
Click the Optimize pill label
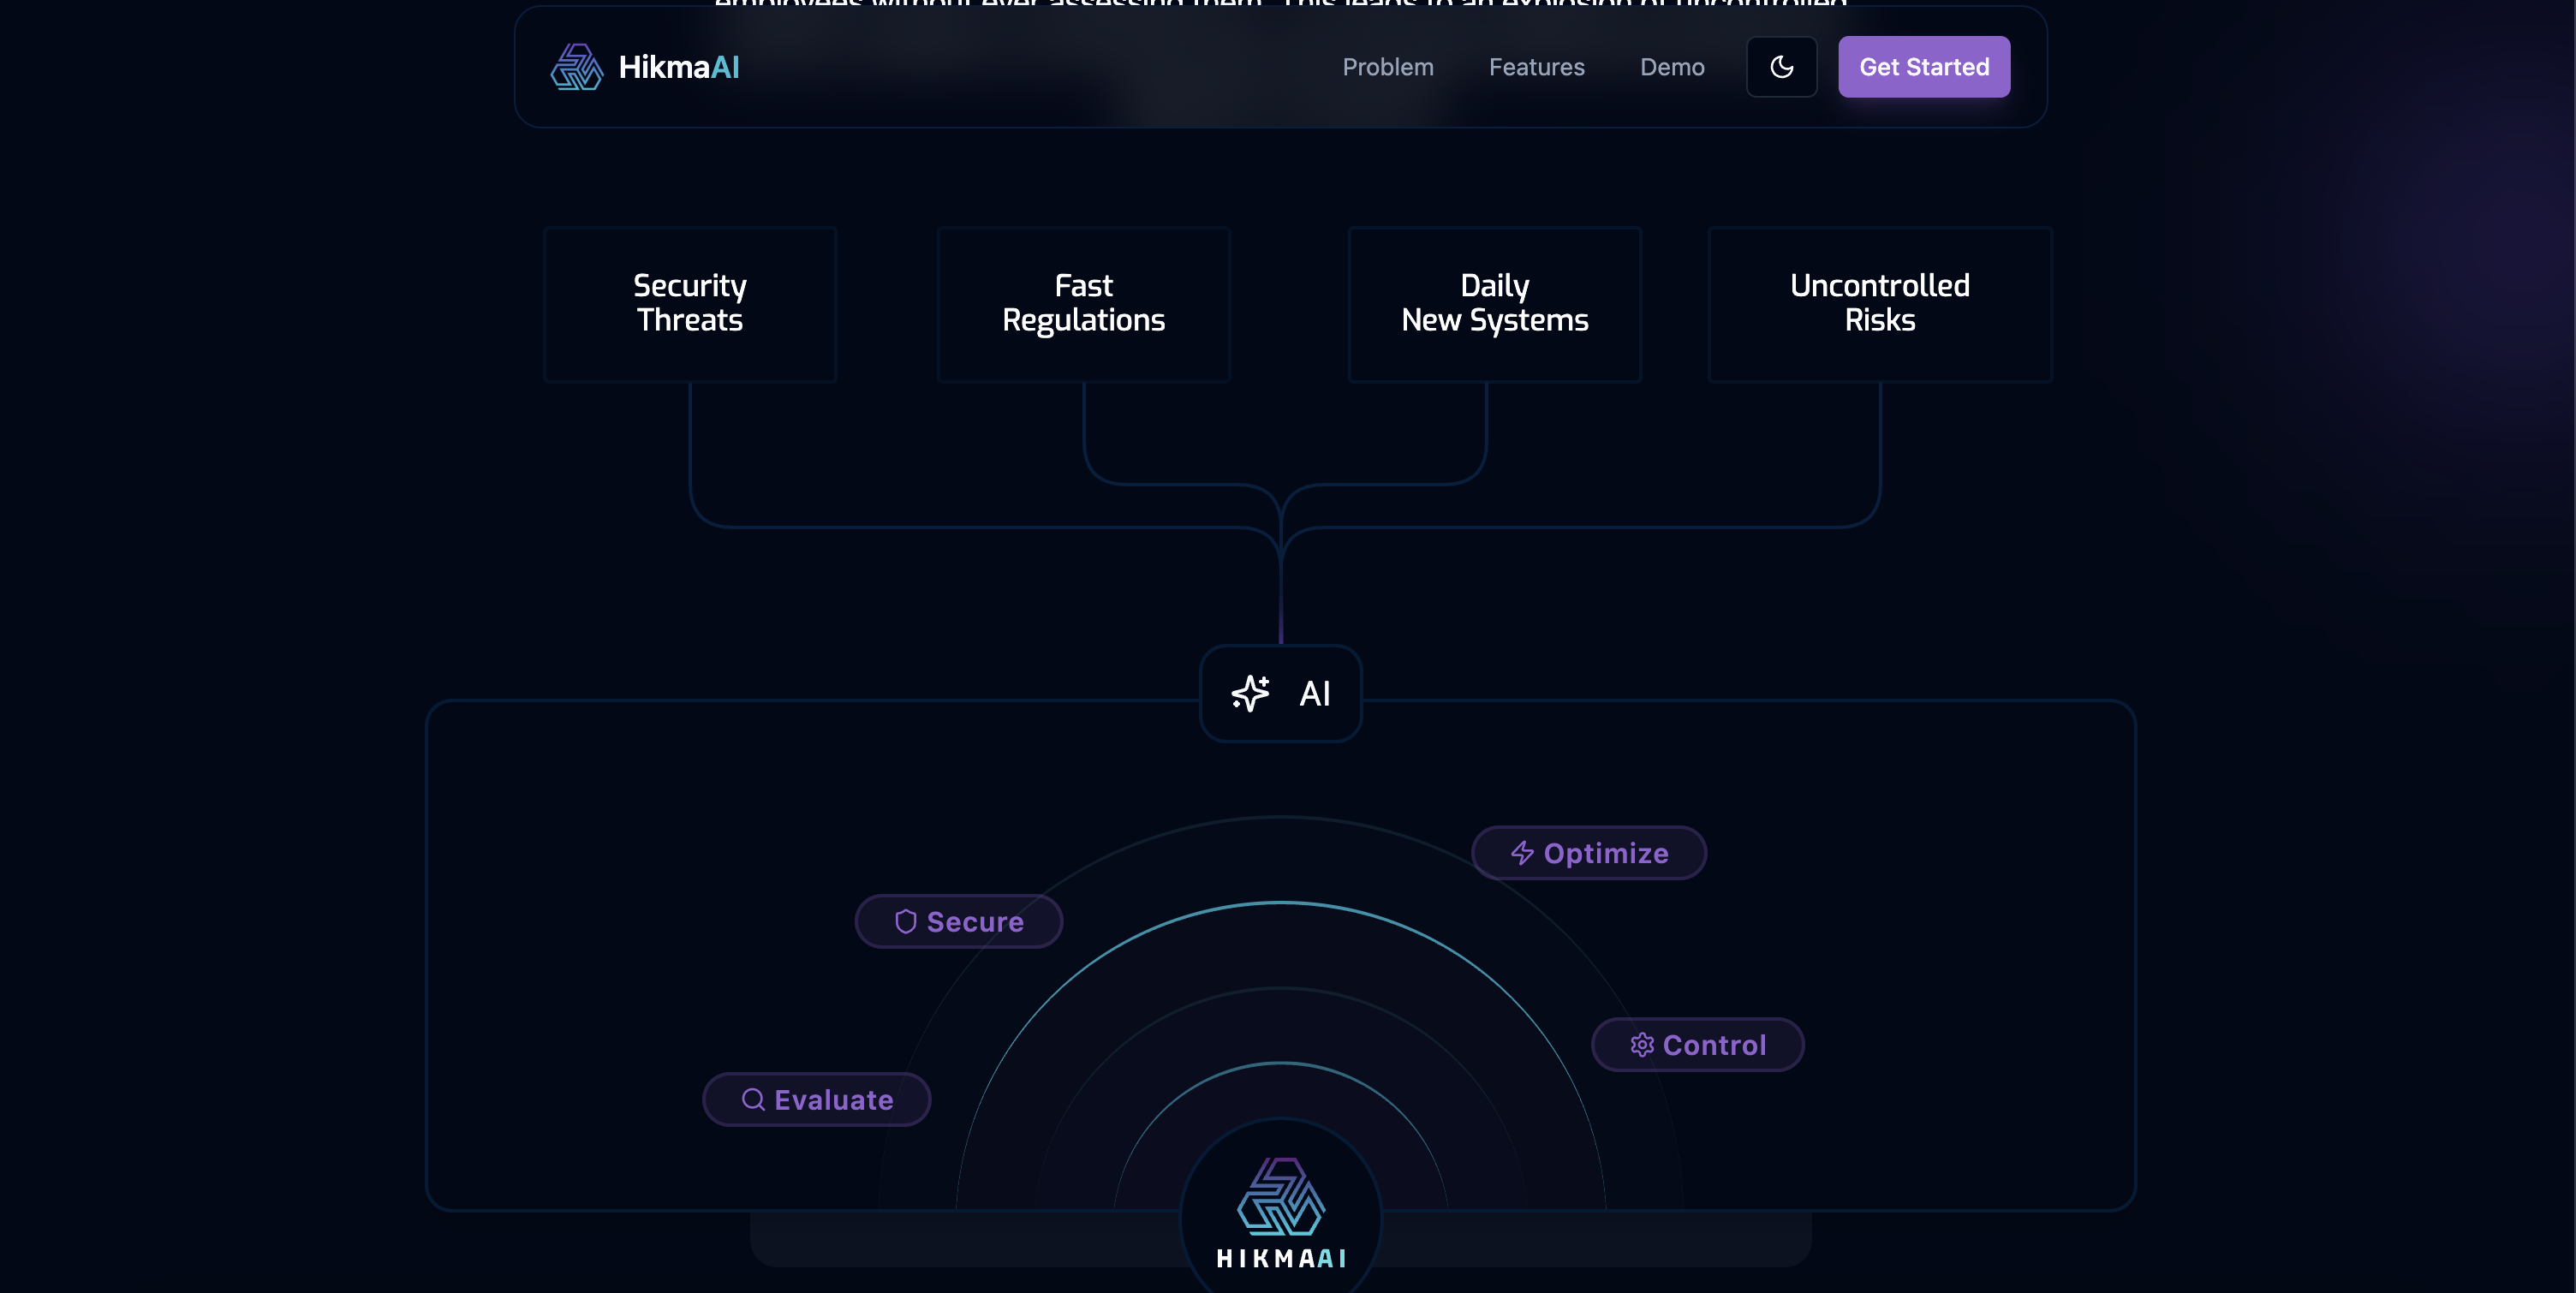coord(1606,853)
